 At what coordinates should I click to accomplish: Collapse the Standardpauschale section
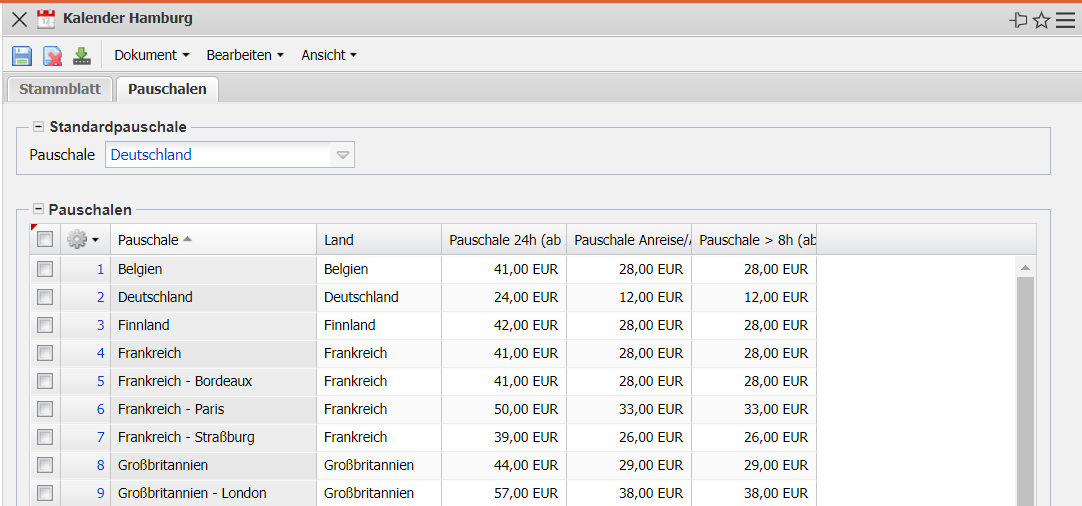click(39, 127)
